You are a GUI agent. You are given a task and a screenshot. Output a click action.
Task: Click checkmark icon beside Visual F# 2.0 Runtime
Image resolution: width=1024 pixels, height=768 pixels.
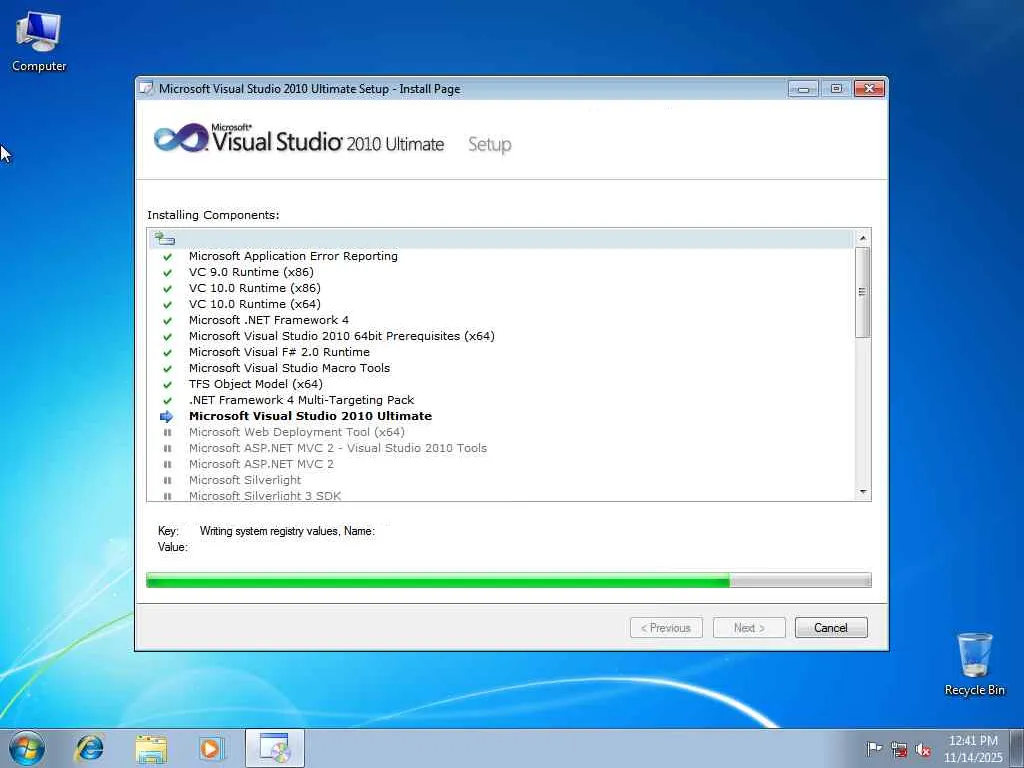(167, 353)
